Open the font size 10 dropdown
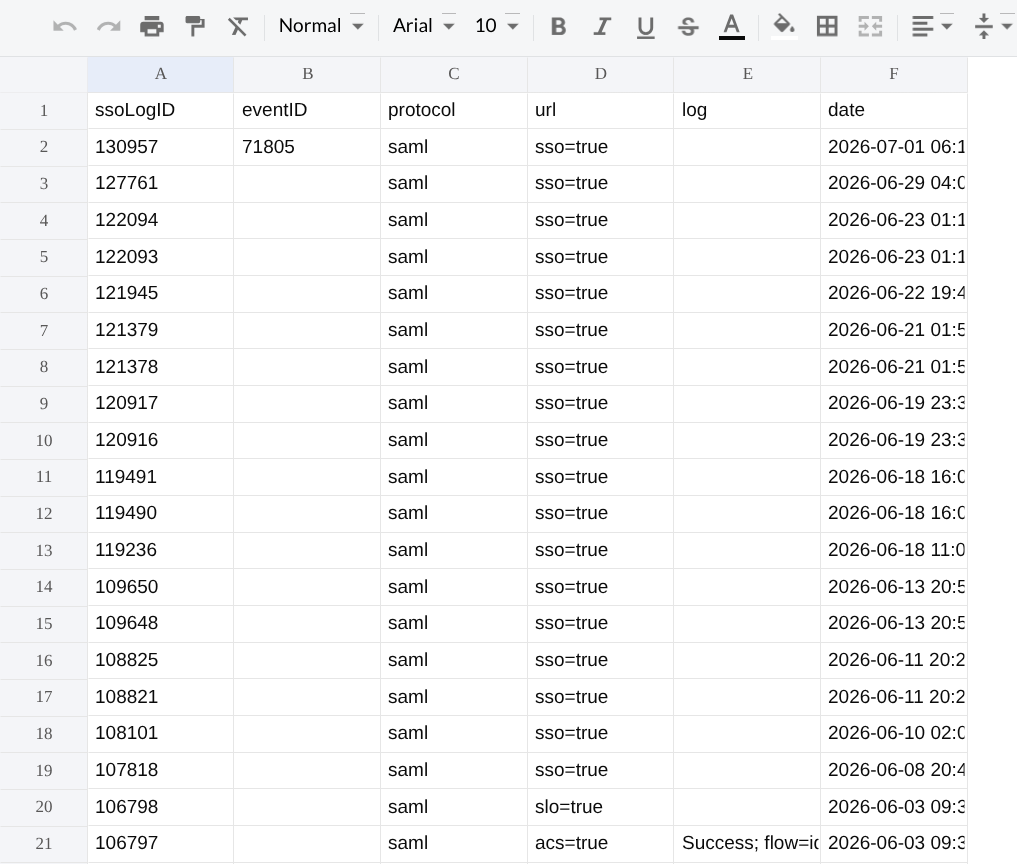 click(497, 26)
